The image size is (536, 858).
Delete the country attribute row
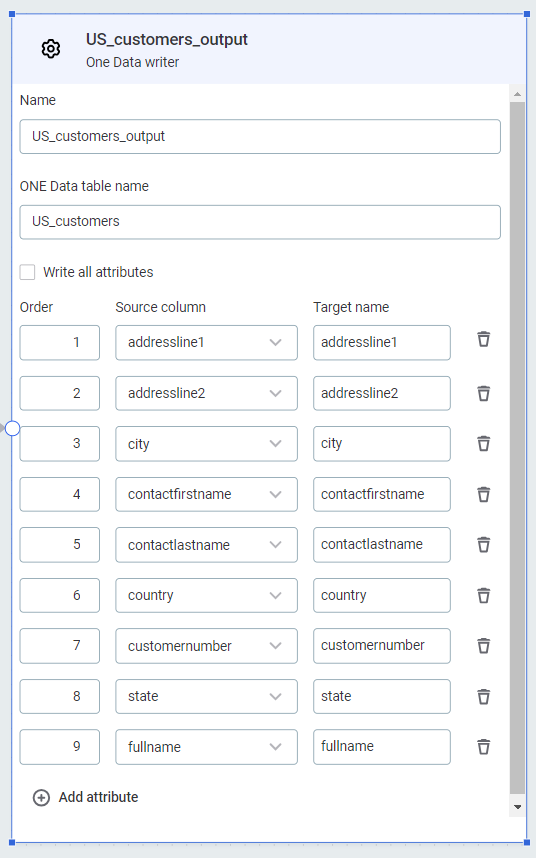(x=483, y=595)
